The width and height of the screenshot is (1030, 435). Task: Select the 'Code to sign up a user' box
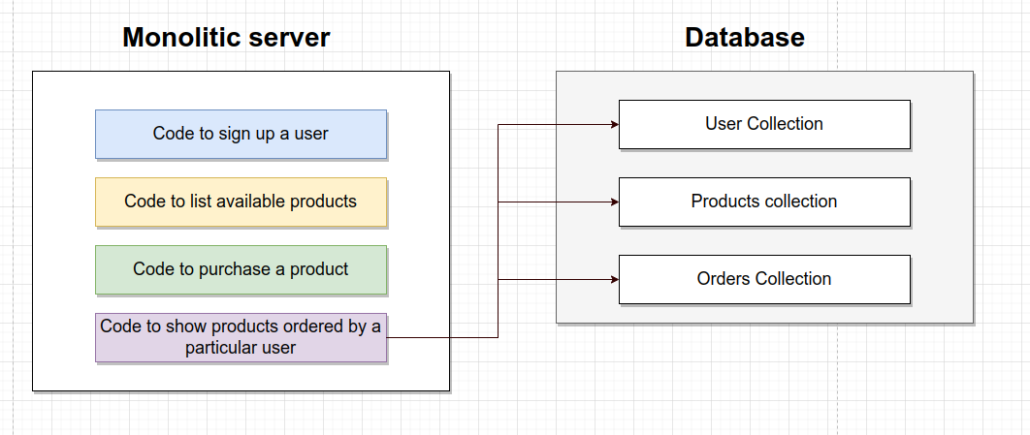coord(241,134)
